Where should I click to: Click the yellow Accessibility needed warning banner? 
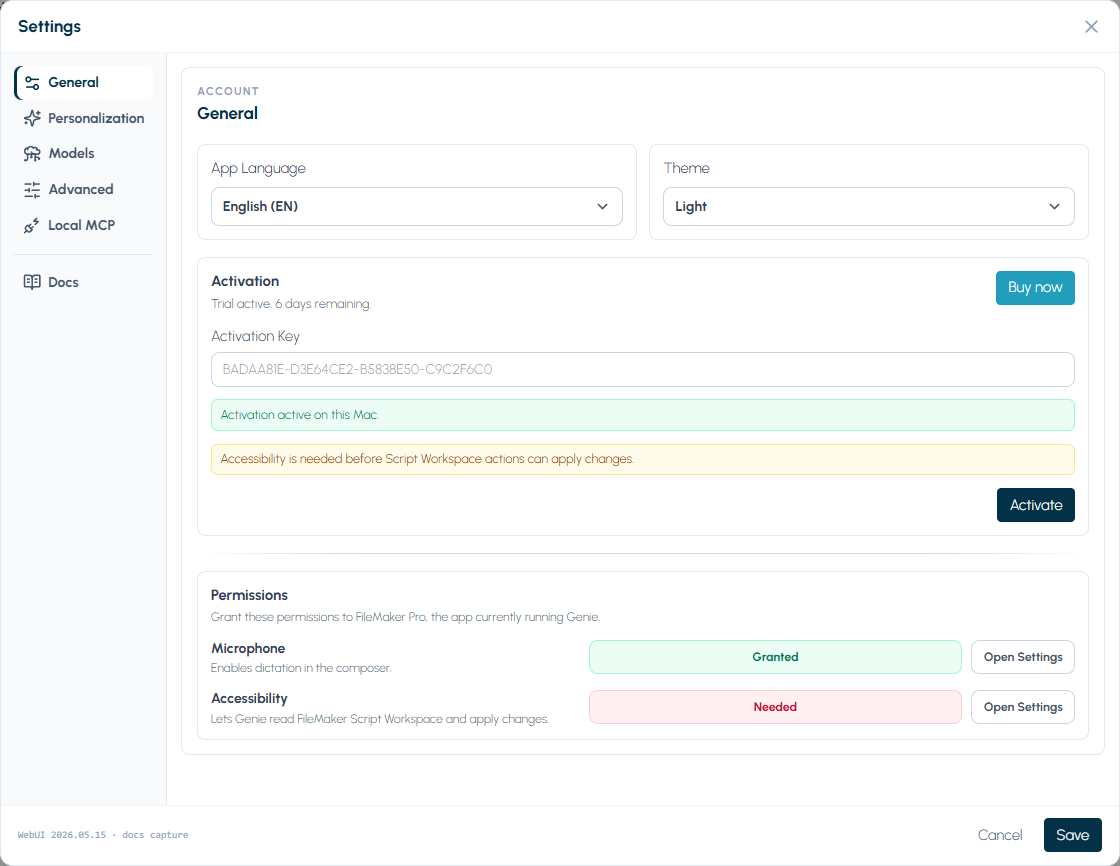coord(643,459)
